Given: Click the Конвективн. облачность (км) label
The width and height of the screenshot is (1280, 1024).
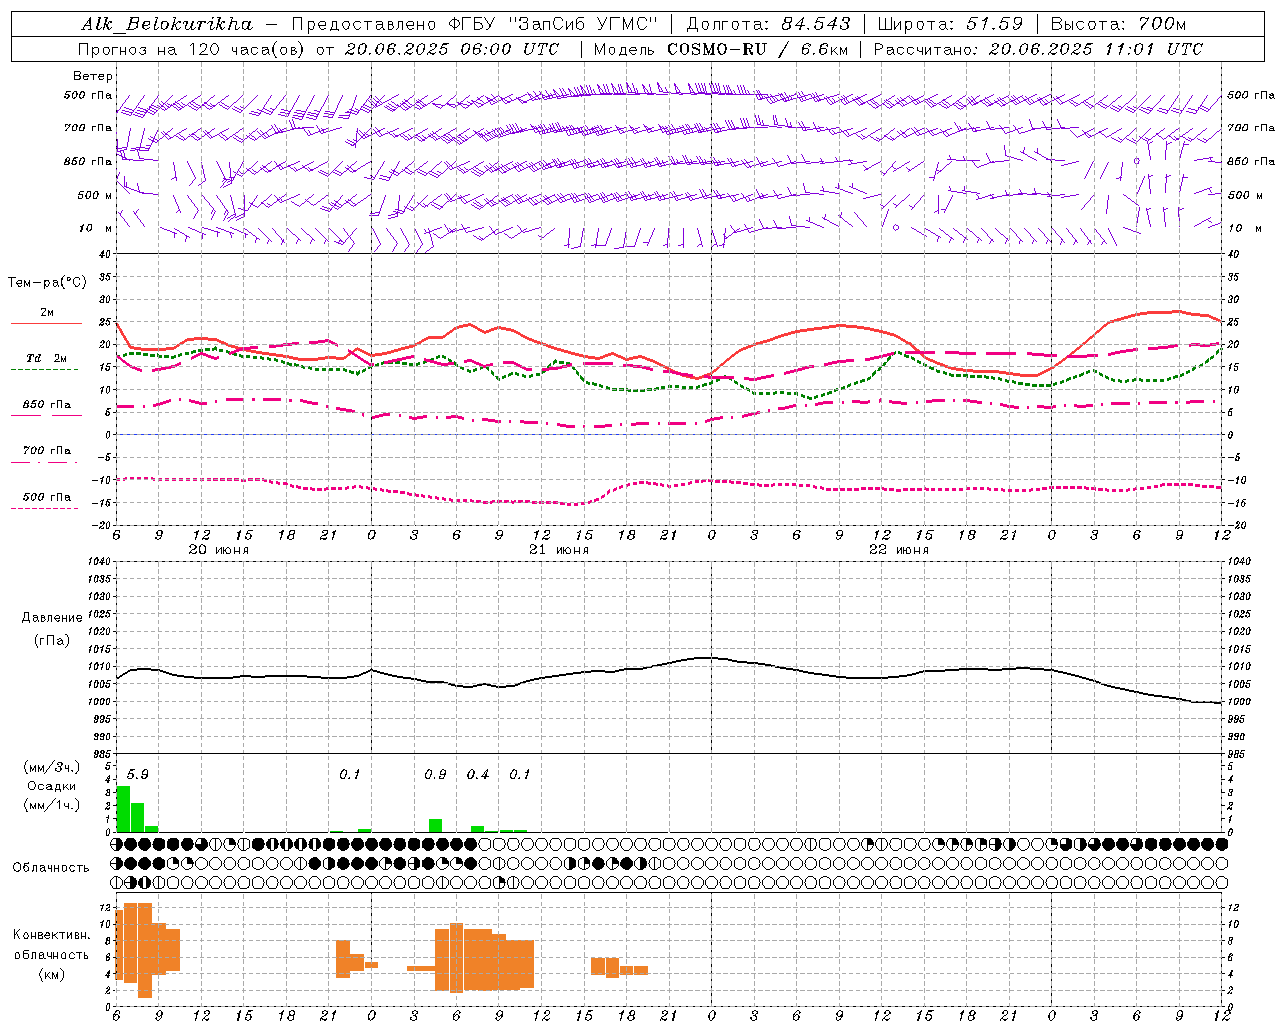Looking at the screenshot, I should coord(51,954).
